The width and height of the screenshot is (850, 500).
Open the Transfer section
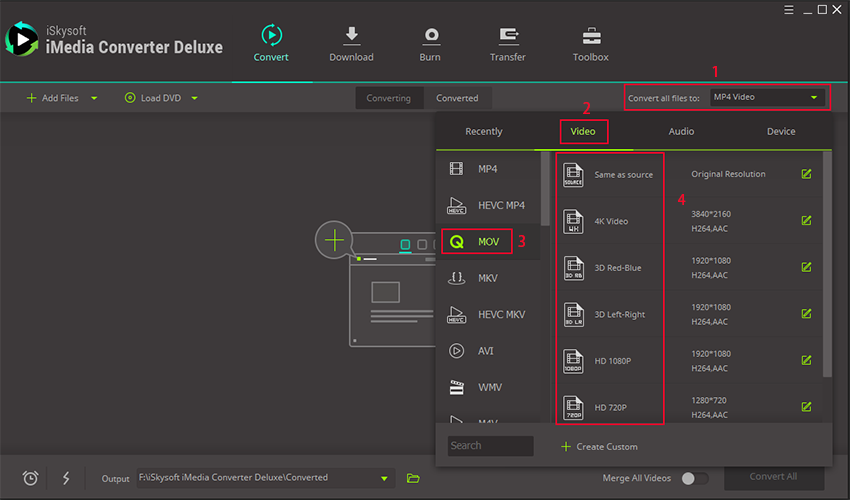(x=508, y=43)
